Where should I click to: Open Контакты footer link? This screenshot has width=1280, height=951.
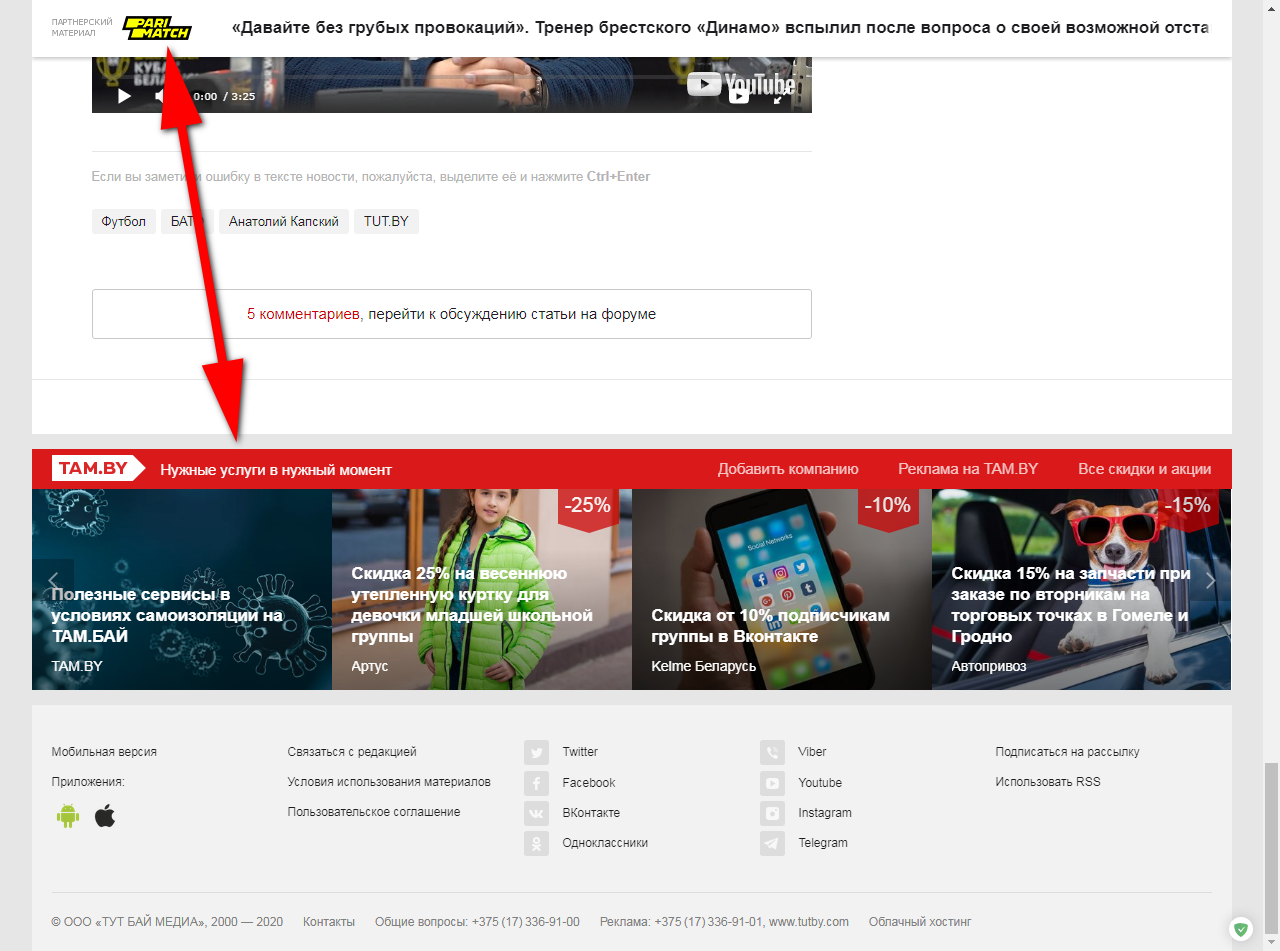[x=329, y=922]
